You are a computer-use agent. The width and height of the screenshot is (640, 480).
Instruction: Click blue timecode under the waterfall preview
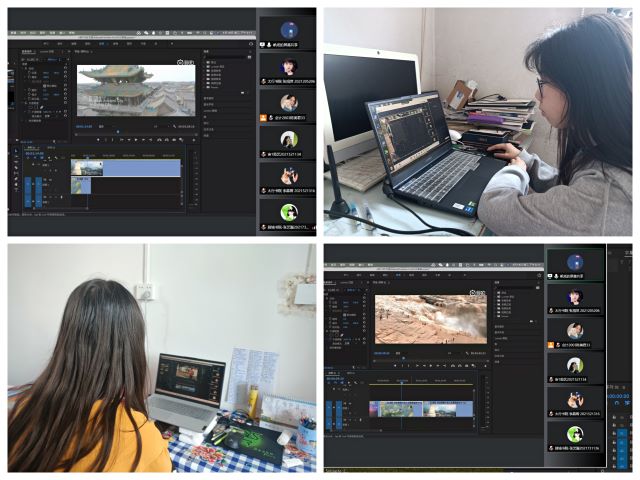382,353
